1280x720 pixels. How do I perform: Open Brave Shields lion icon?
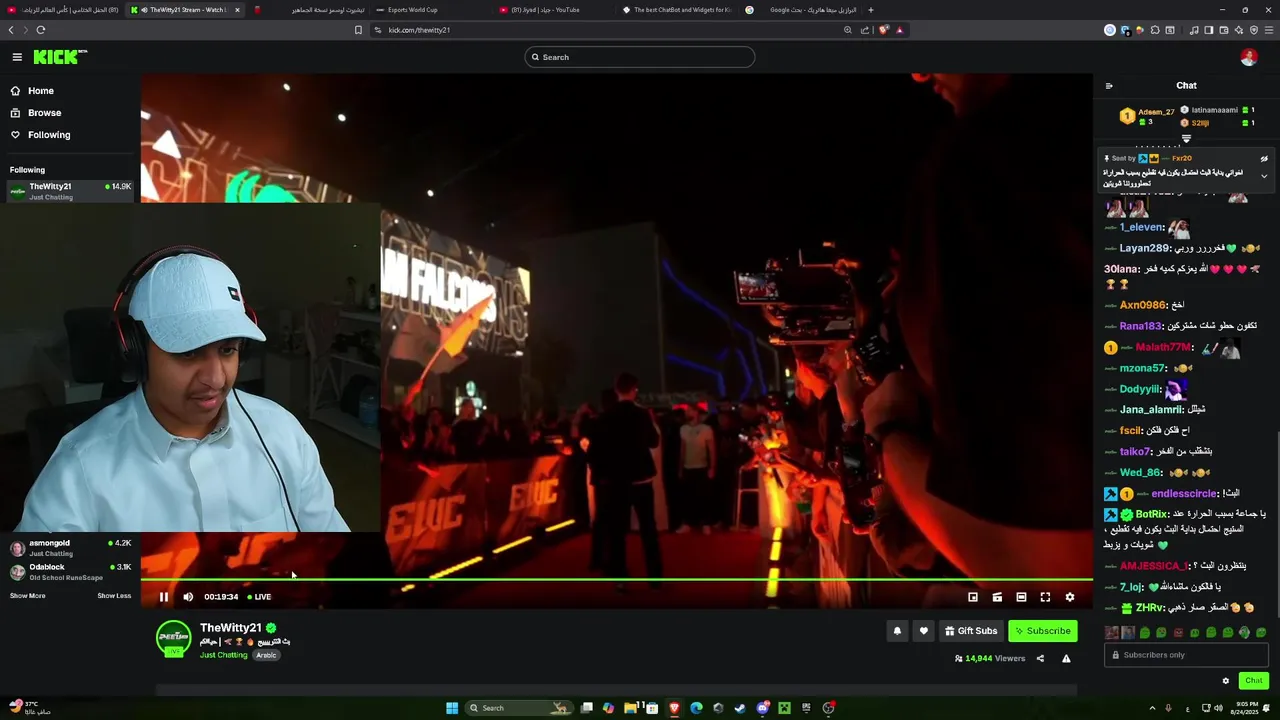[x=883, y=30]
